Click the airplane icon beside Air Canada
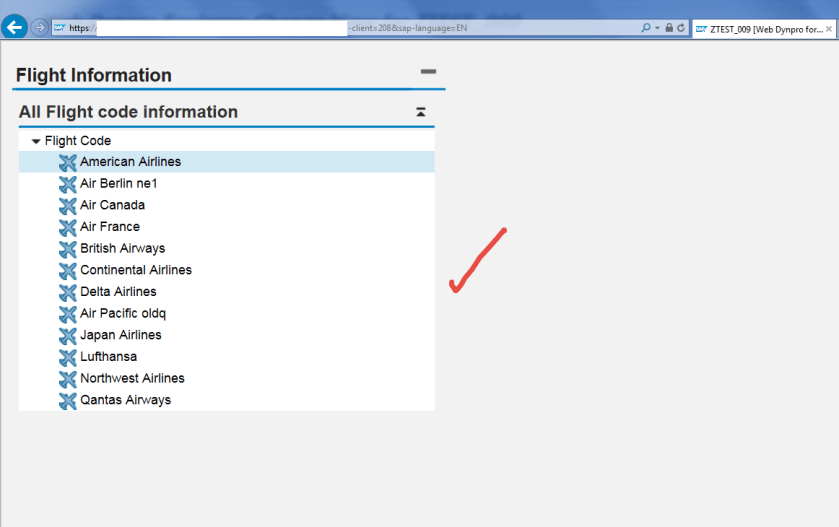Screen dimensions: 839x527 (67, 205)
